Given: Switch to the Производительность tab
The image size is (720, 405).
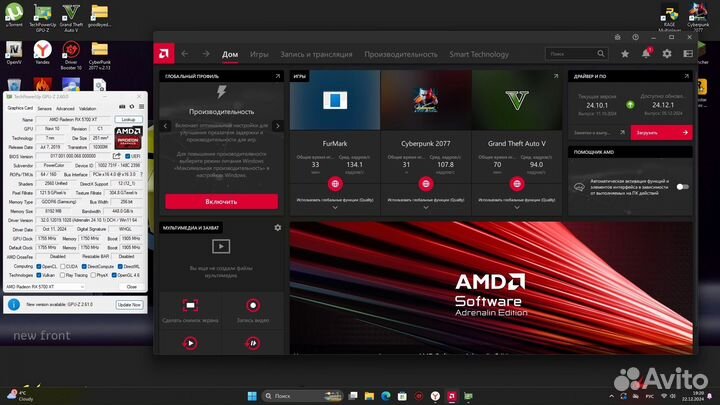Looking at the screenshot, I should point(401,54).
